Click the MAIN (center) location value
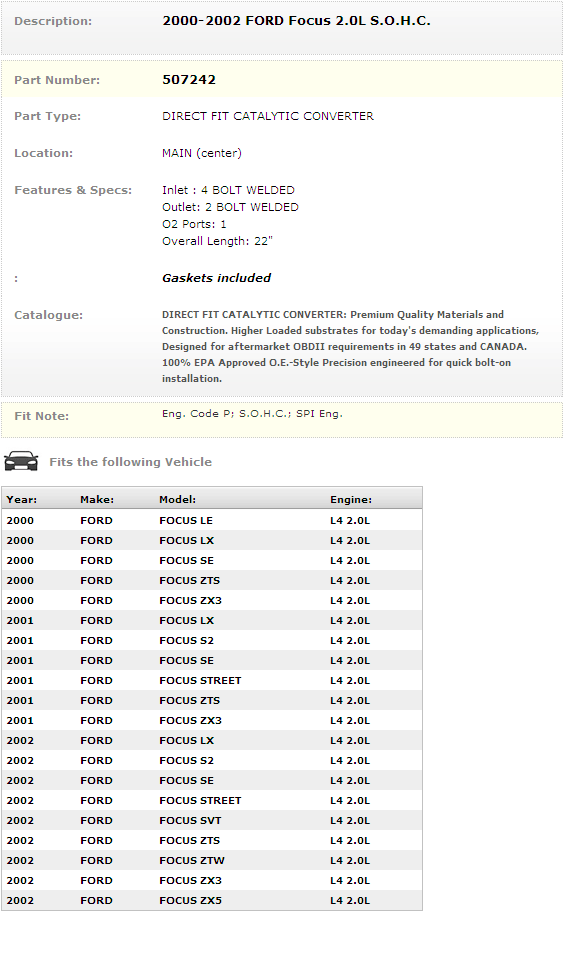 pos(202,153)
